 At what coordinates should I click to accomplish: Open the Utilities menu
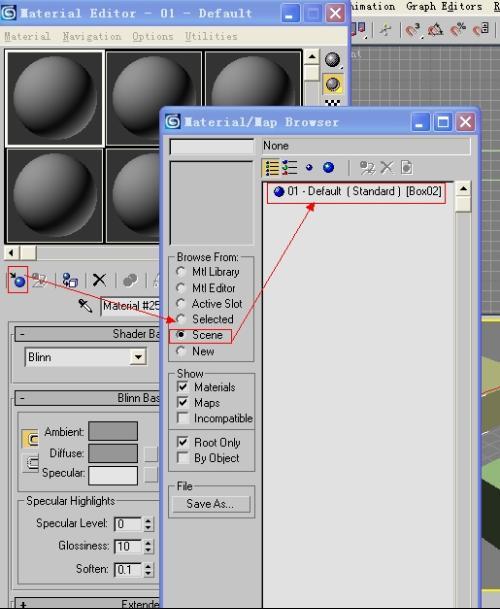211,36
